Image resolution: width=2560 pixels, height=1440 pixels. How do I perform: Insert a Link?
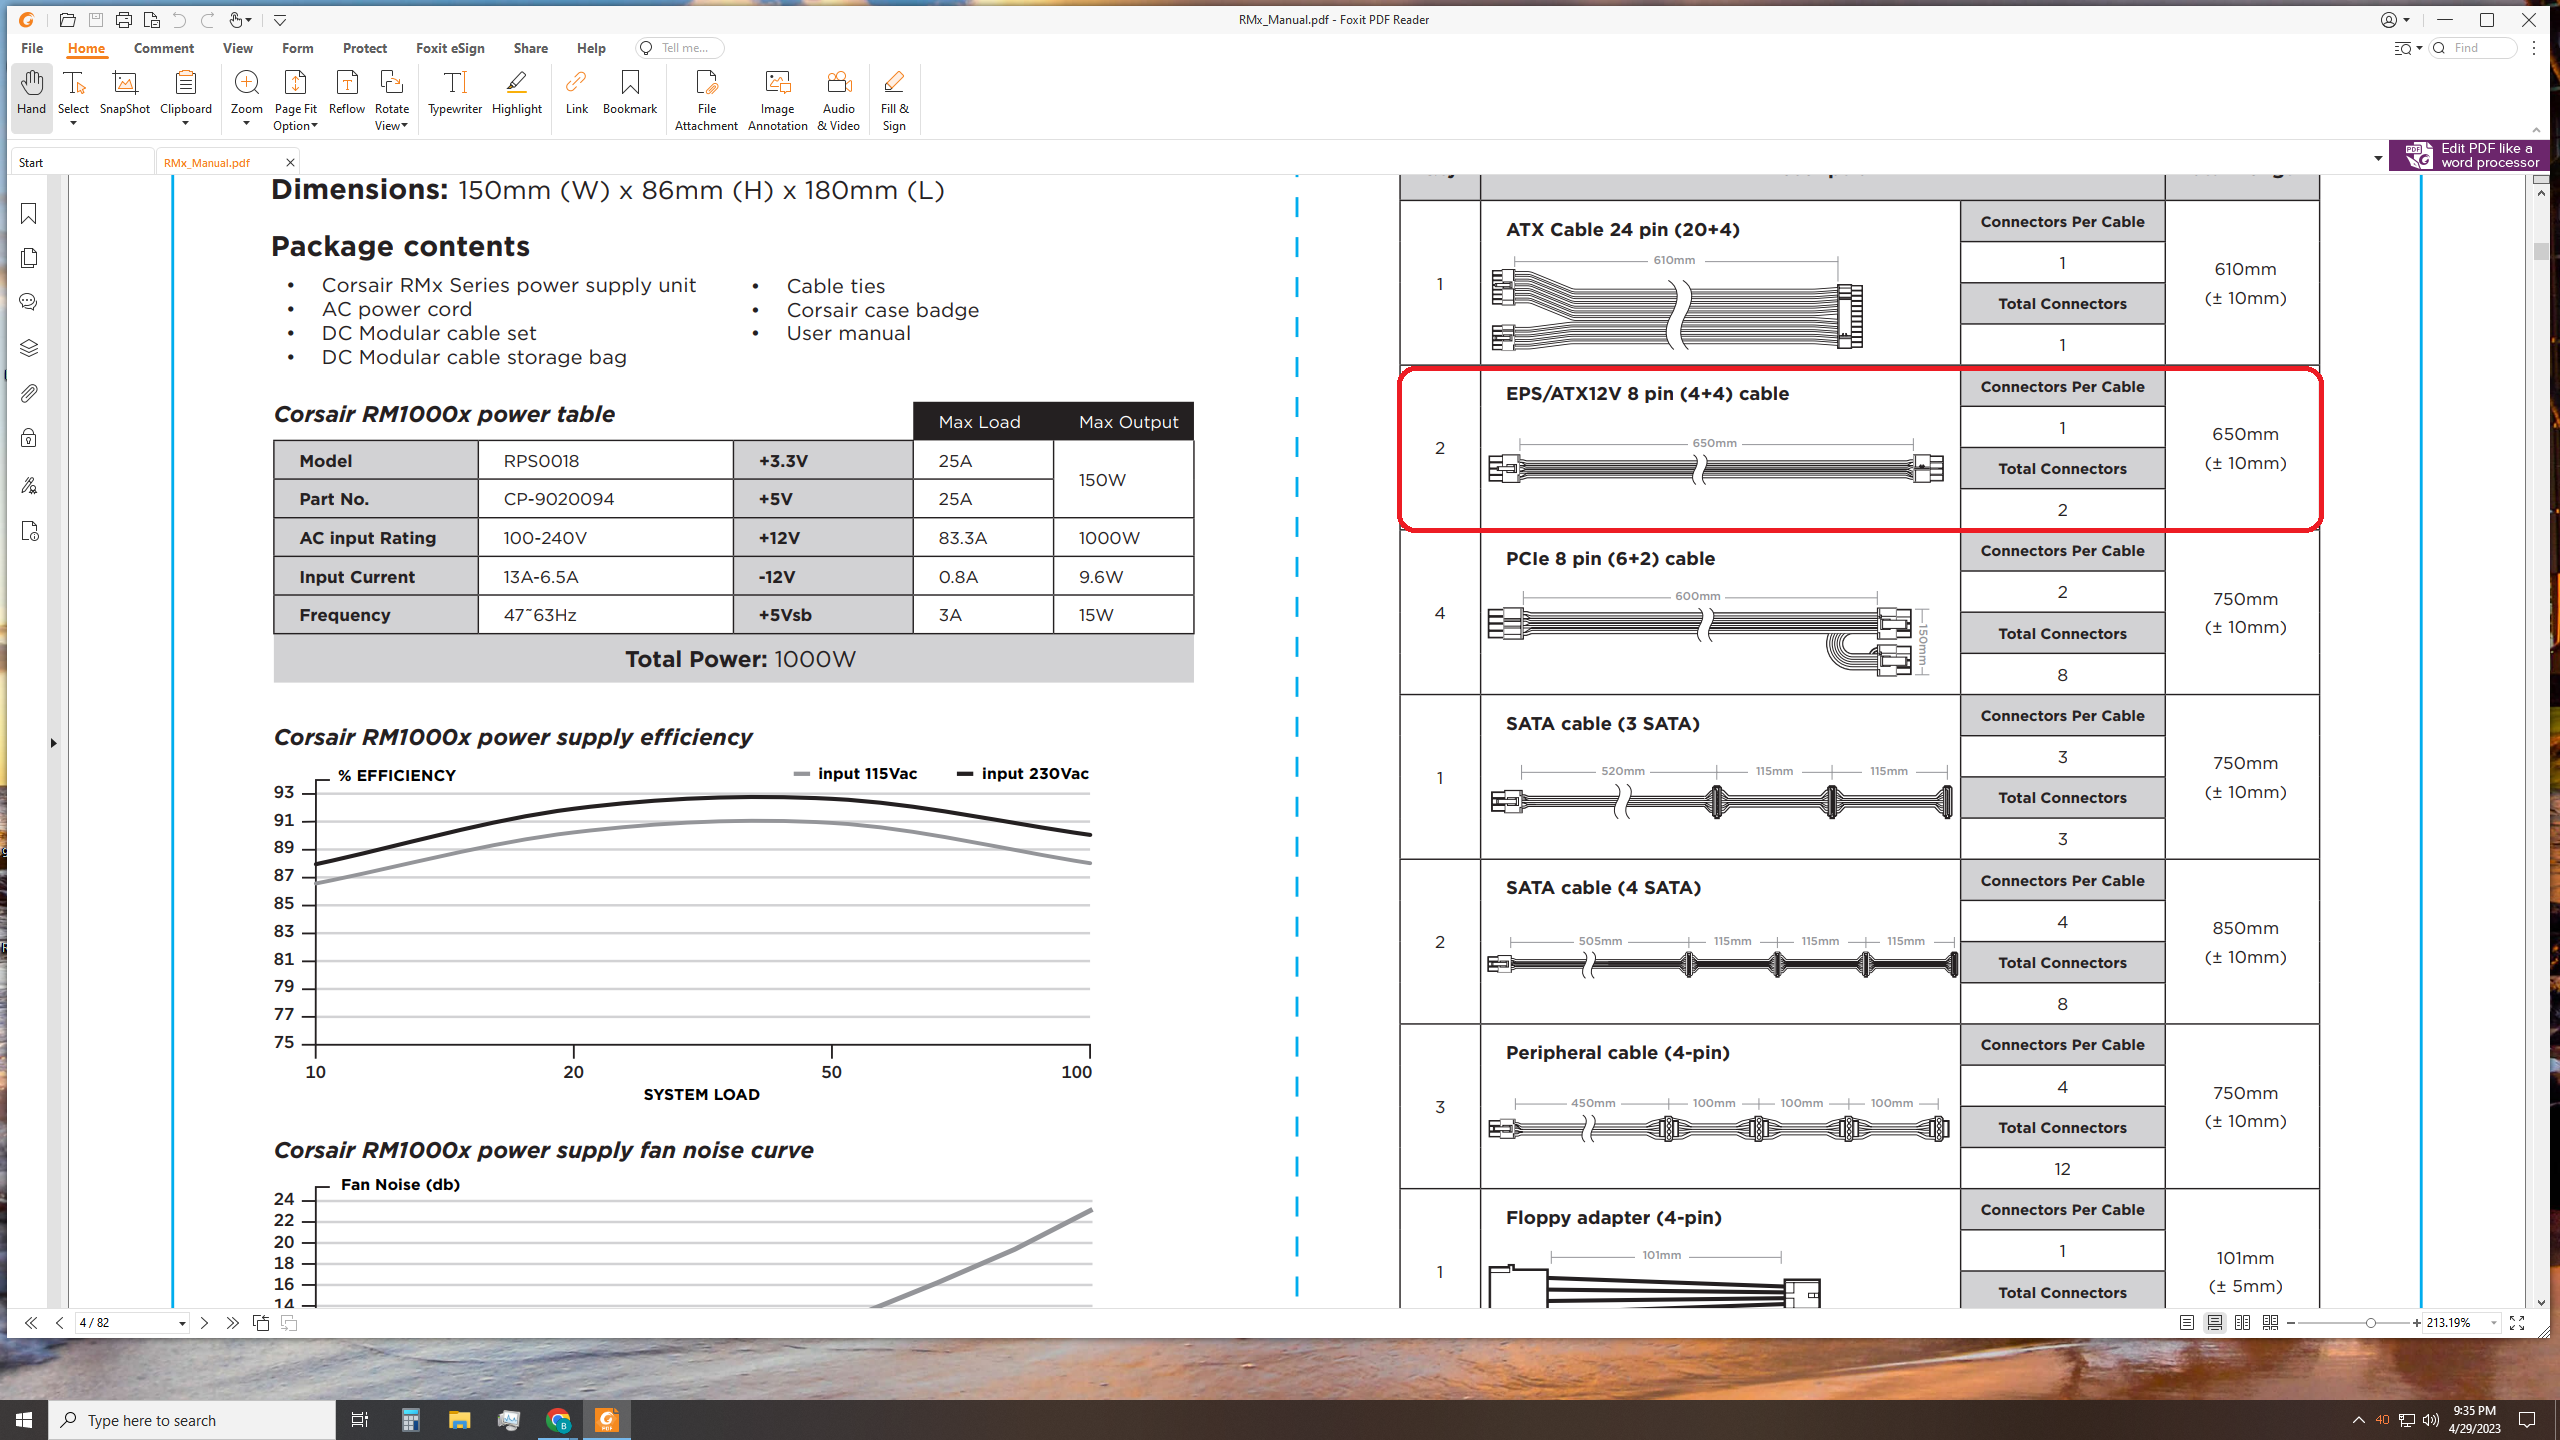[577, 93]
